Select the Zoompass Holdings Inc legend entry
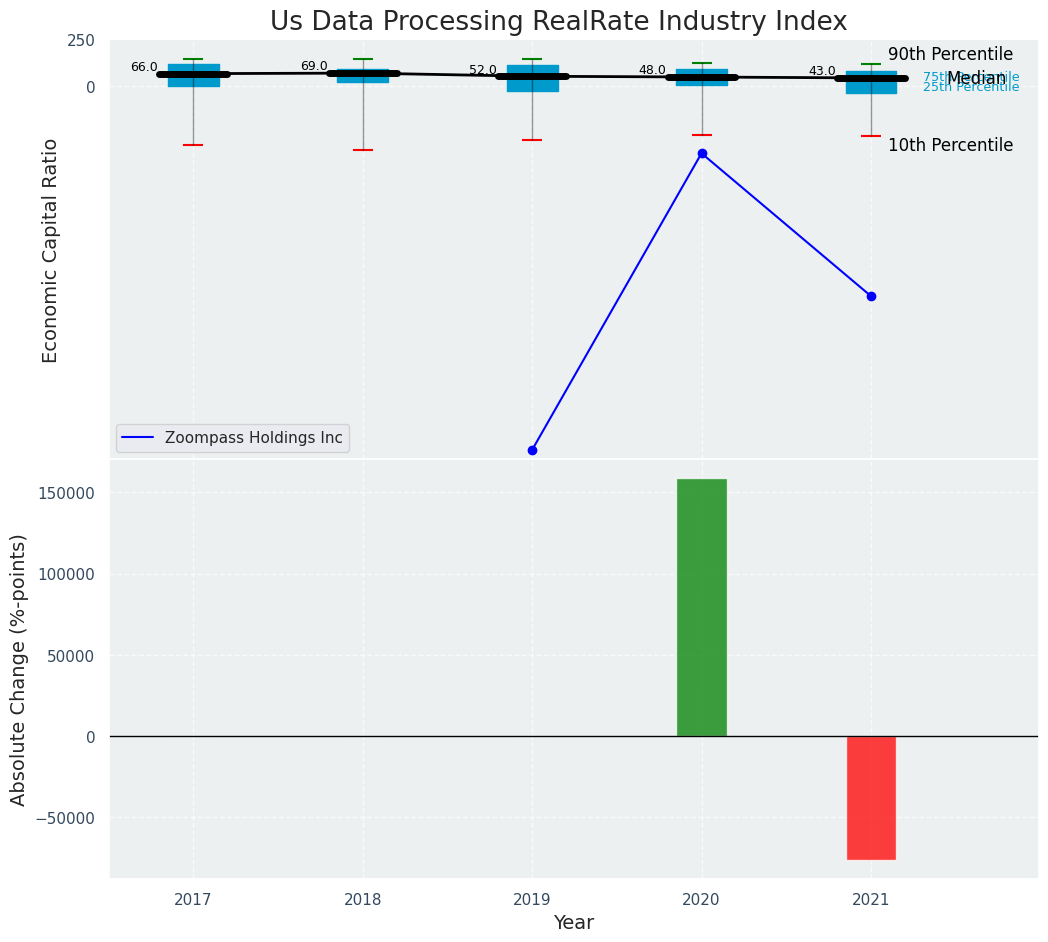The width and height of the screenshot is (1048, 942). (253, 438)
